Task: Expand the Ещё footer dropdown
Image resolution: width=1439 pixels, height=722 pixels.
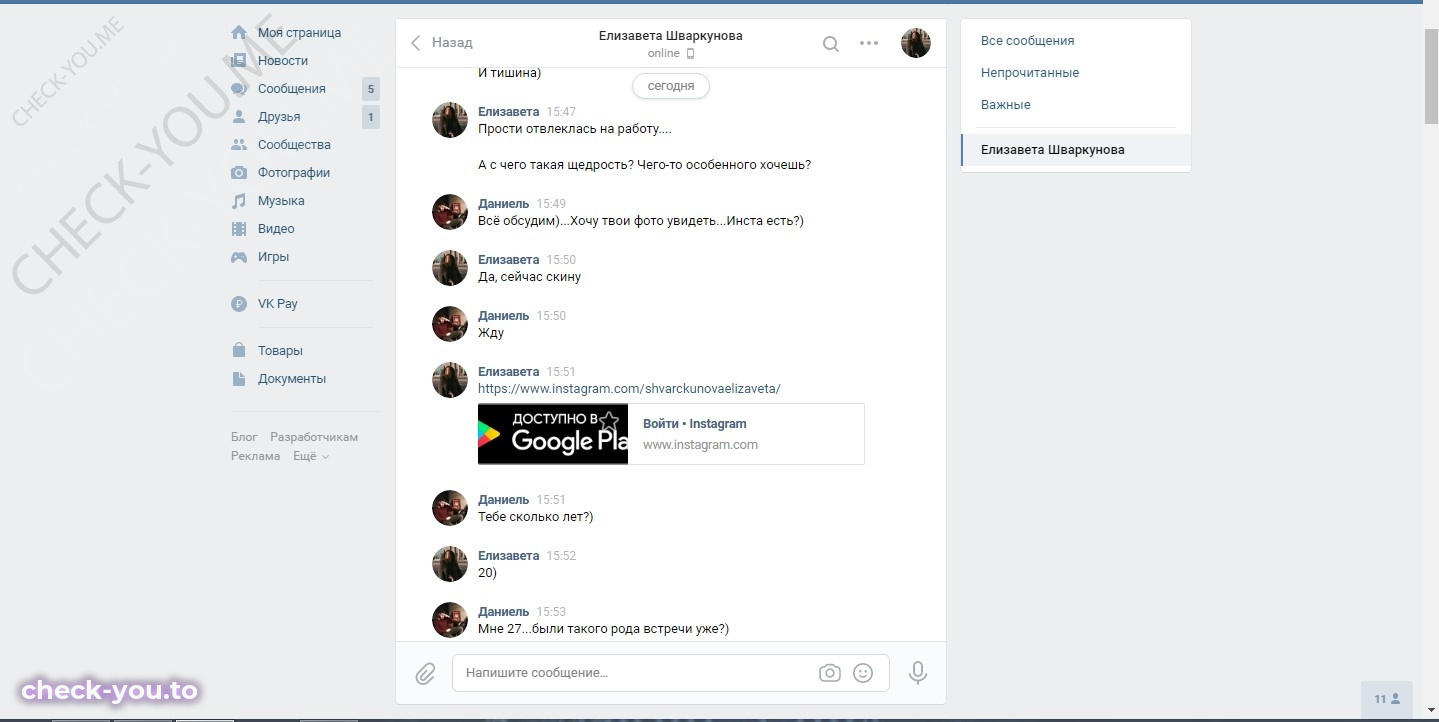Action: [x=310, y=456]
